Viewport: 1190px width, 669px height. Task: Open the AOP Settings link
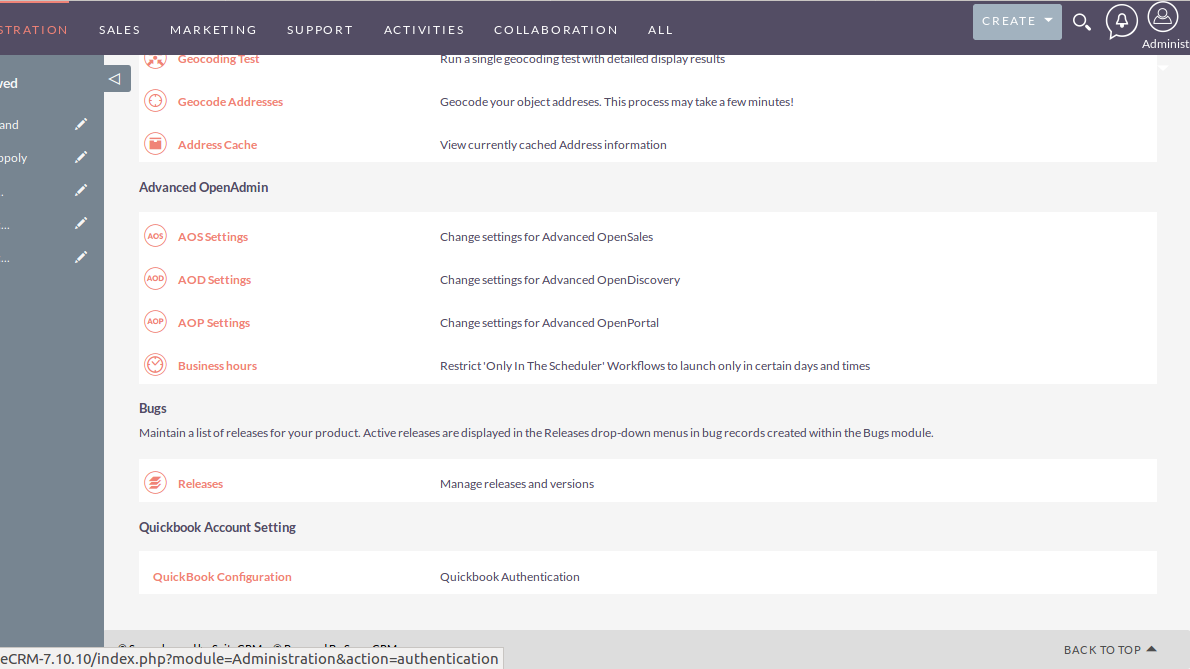[213, 323]
